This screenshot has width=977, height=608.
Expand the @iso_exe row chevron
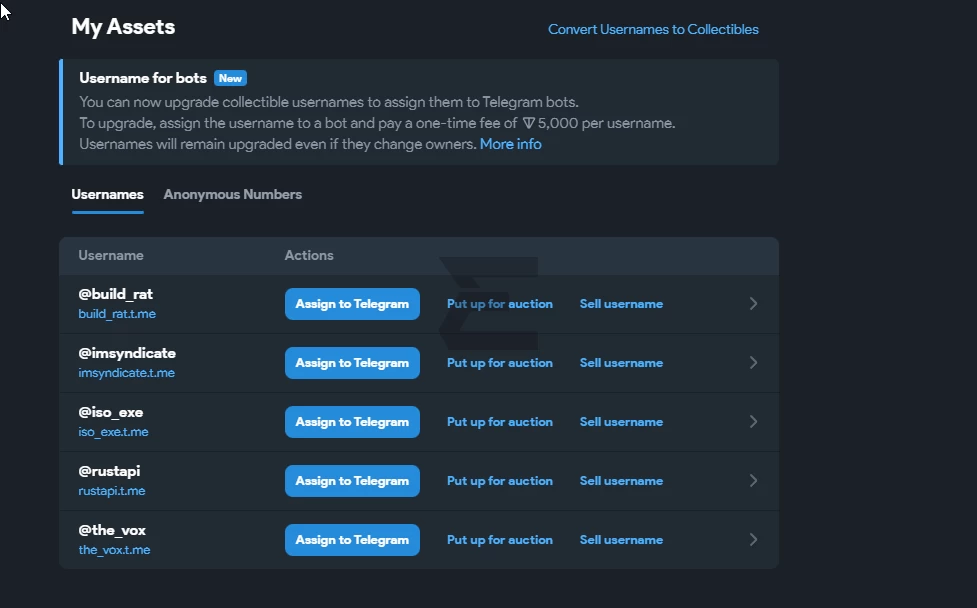(x=753, y=422)
